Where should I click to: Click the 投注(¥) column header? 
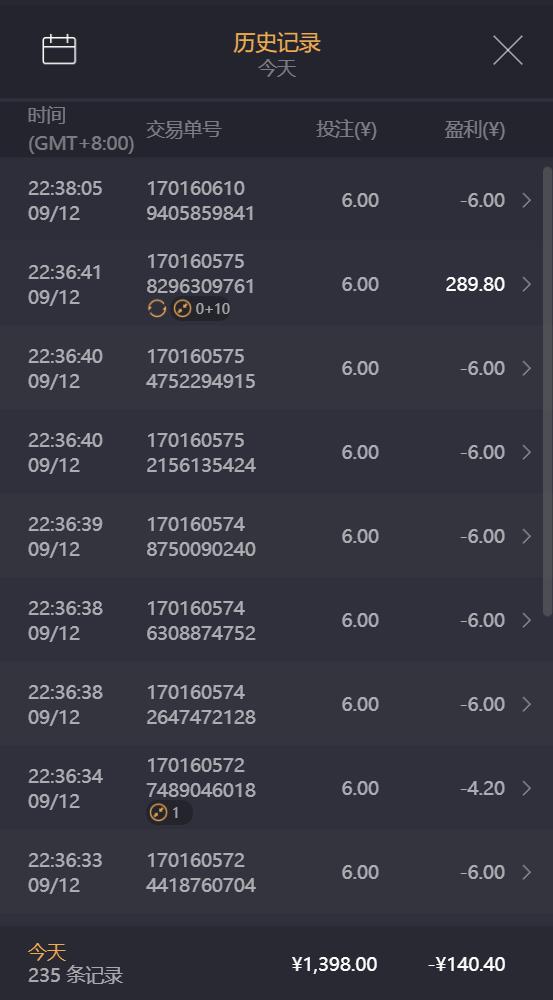point(346,129)
